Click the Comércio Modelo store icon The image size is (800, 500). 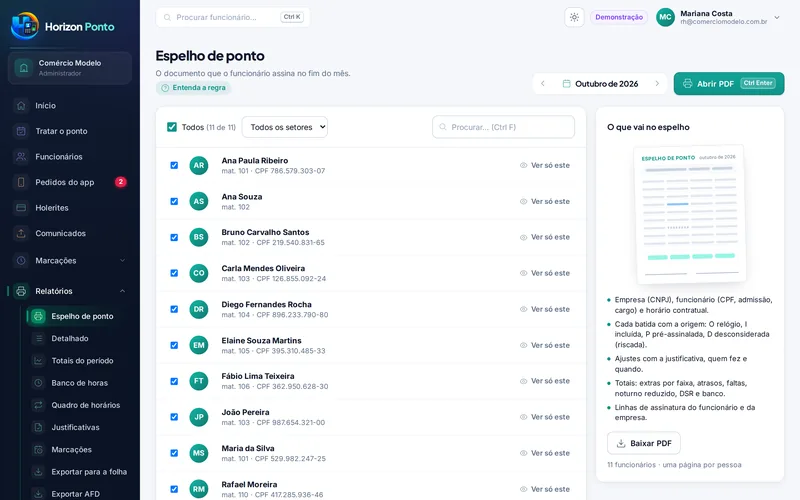click(x=23, y=67)
